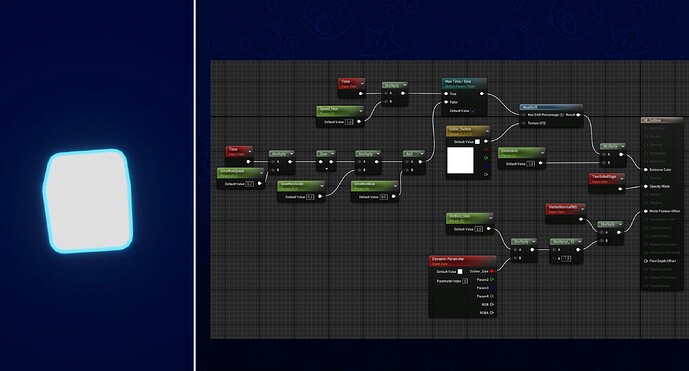Collapse the Color_Outline node preview chevron

pyautogui.click(x=487, y=131)
